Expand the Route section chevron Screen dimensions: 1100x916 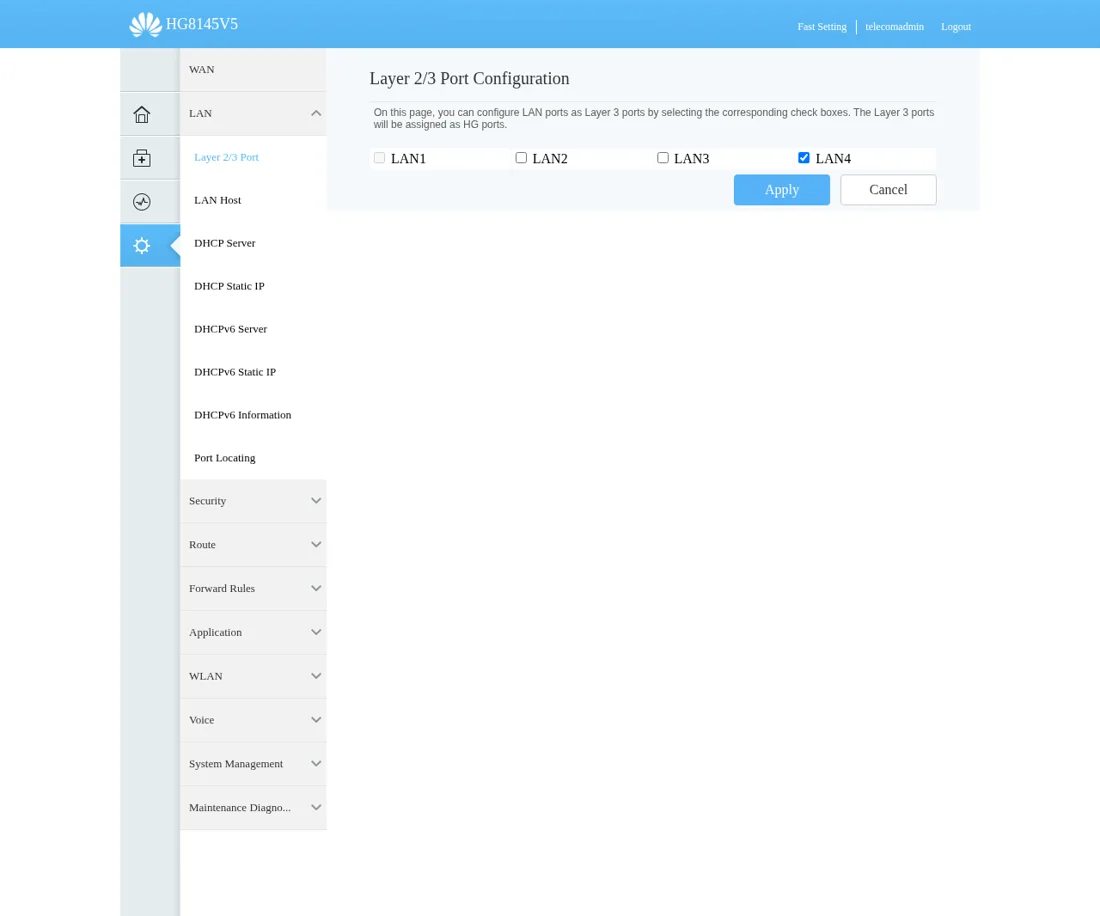[x=316, y=544]
